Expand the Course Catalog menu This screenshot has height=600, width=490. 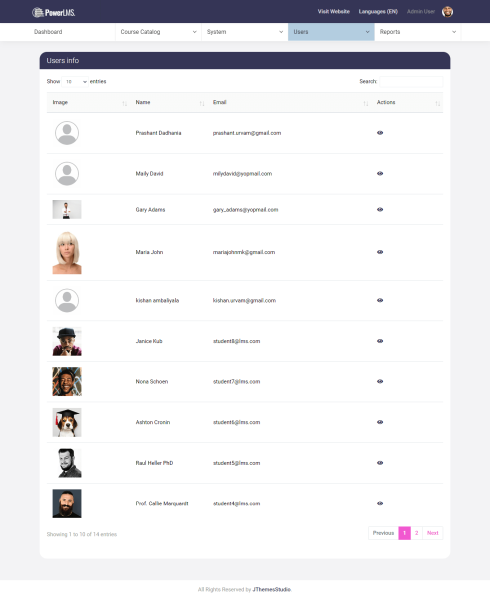[158, 32]
